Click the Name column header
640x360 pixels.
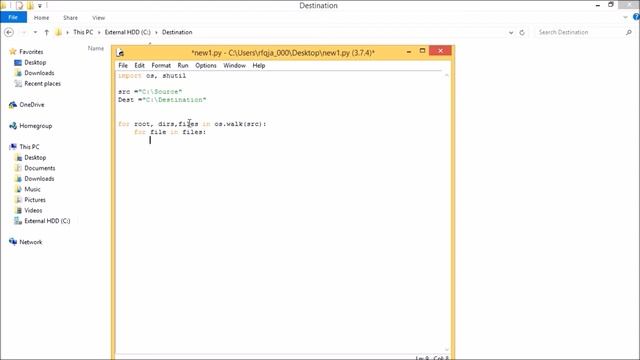coord(96,49)
